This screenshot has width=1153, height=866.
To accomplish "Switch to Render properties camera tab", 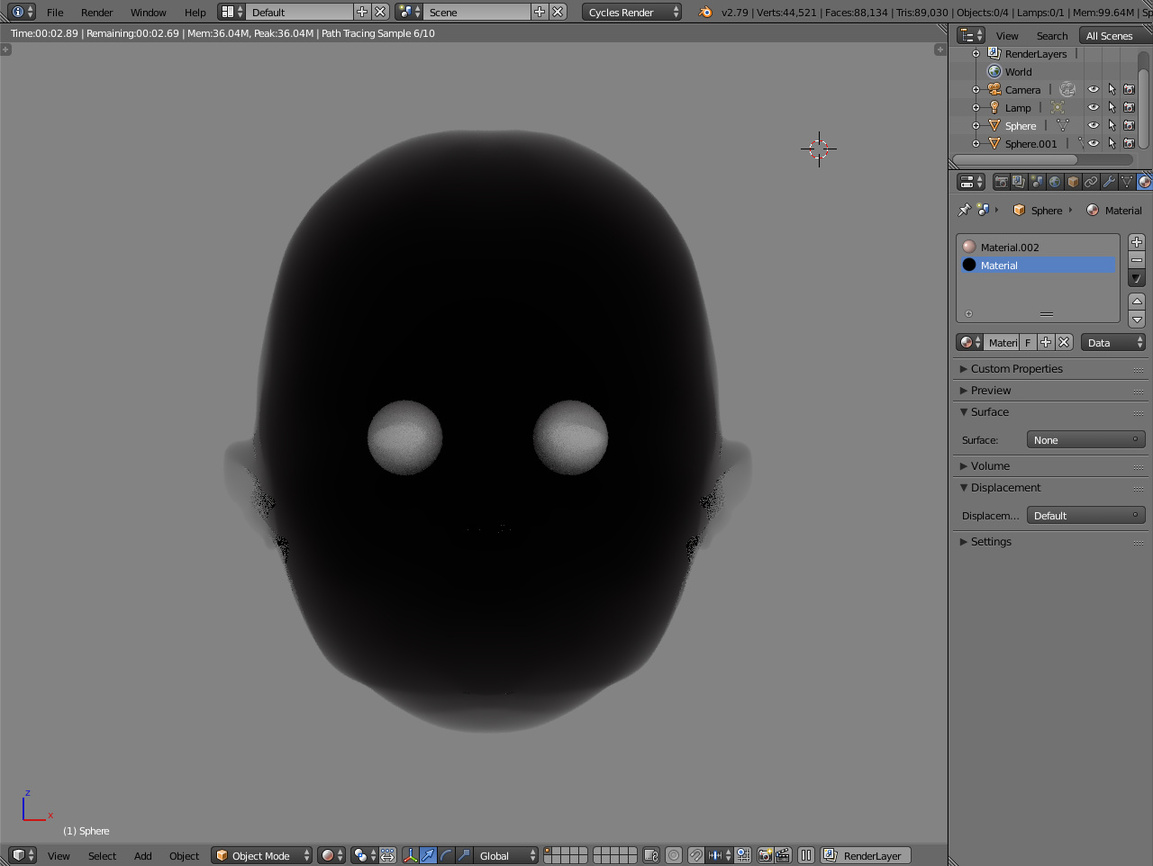I will point(1000,182).
